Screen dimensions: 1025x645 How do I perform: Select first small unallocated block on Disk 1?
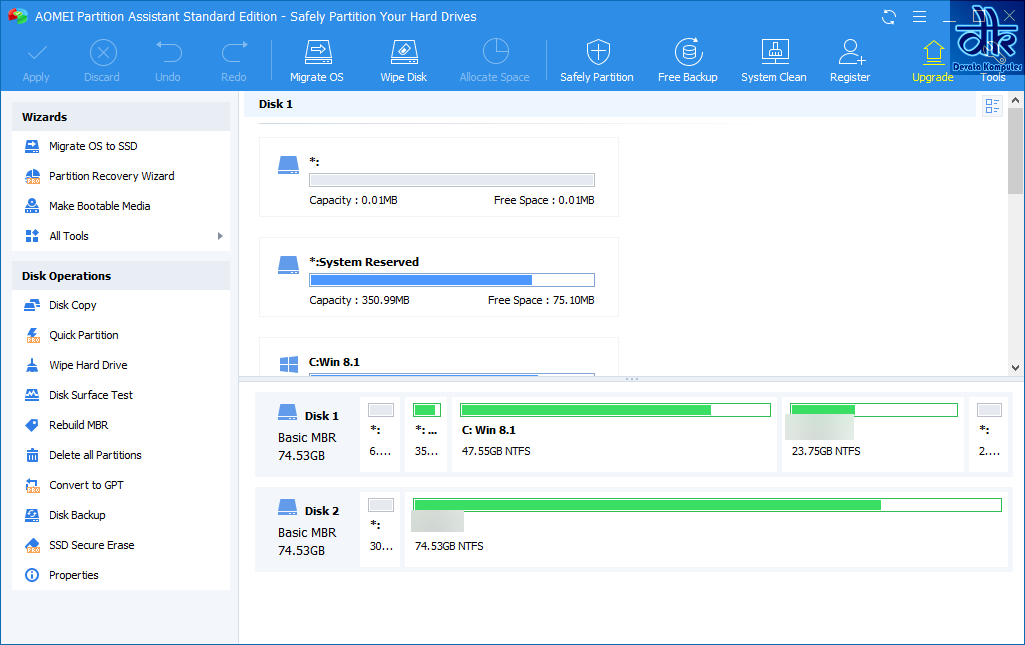pyautogui.click(x=380, y=434)
